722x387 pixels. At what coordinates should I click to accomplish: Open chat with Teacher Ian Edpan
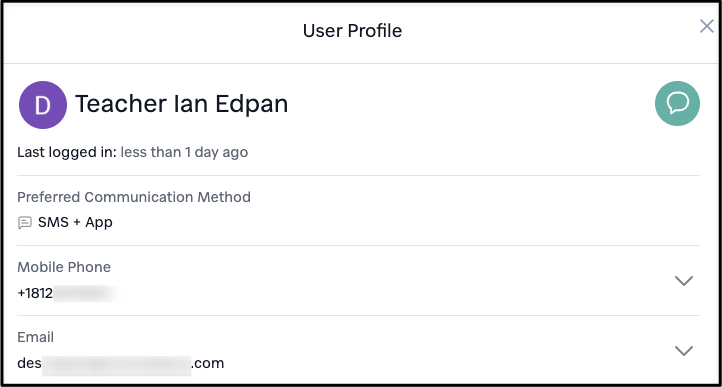click(x=677, y=104)
